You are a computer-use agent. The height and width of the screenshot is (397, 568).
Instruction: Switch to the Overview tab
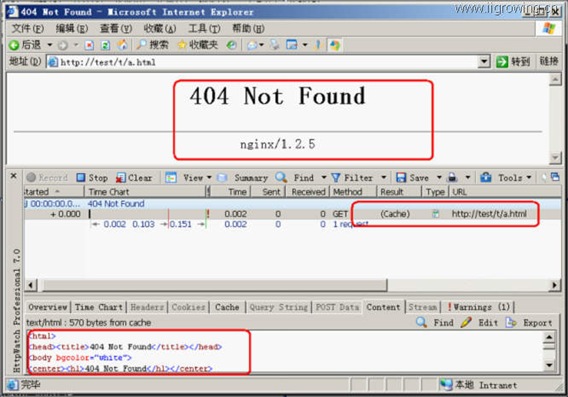[48, 307]
